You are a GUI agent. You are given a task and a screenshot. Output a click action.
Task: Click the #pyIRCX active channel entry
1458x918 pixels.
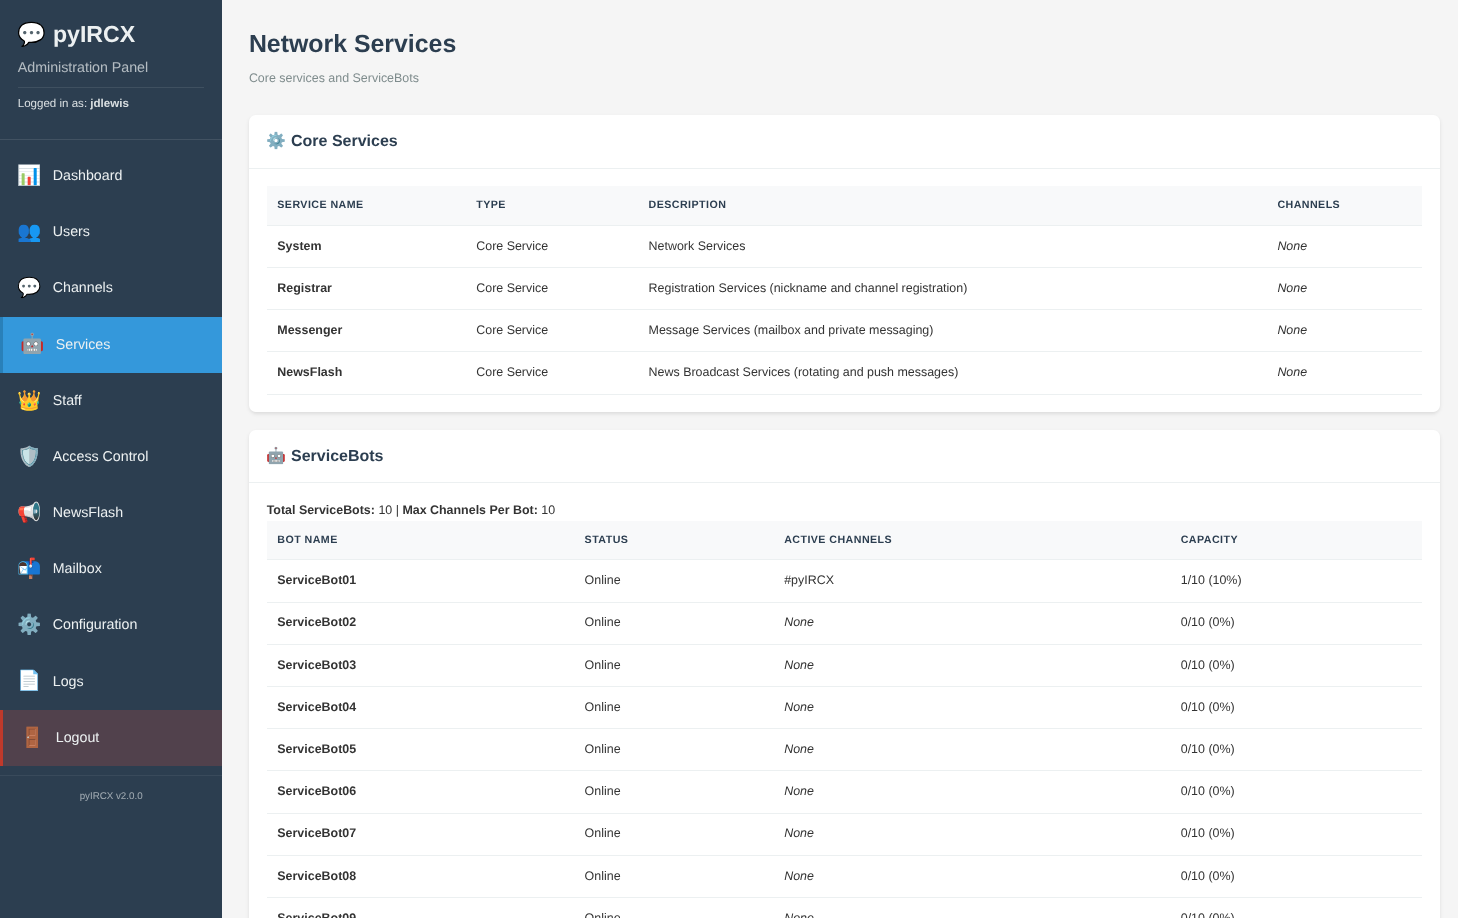tap(808, 580)
